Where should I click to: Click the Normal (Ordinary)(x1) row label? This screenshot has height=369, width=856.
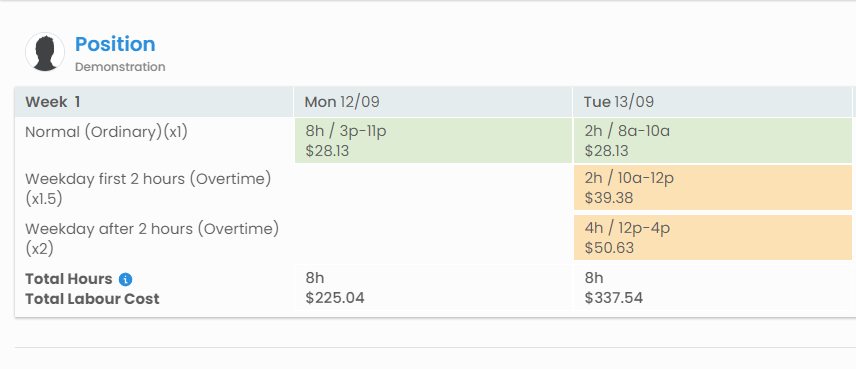coord(106,132)
